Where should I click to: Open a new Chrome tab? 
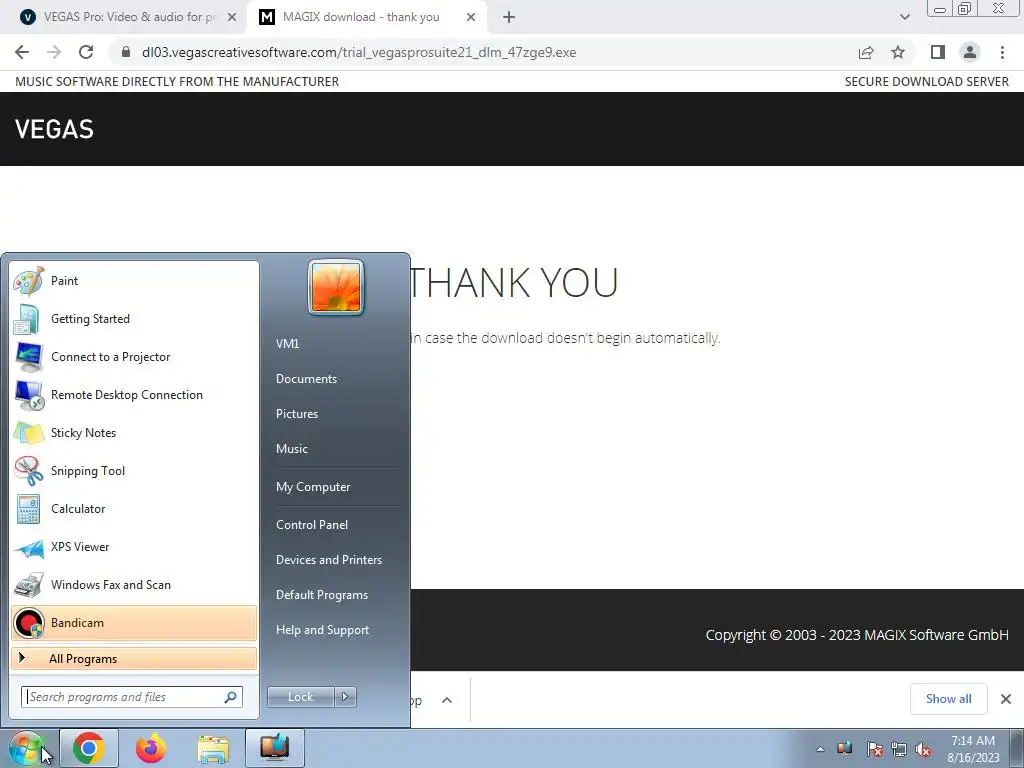click(509, 17)
